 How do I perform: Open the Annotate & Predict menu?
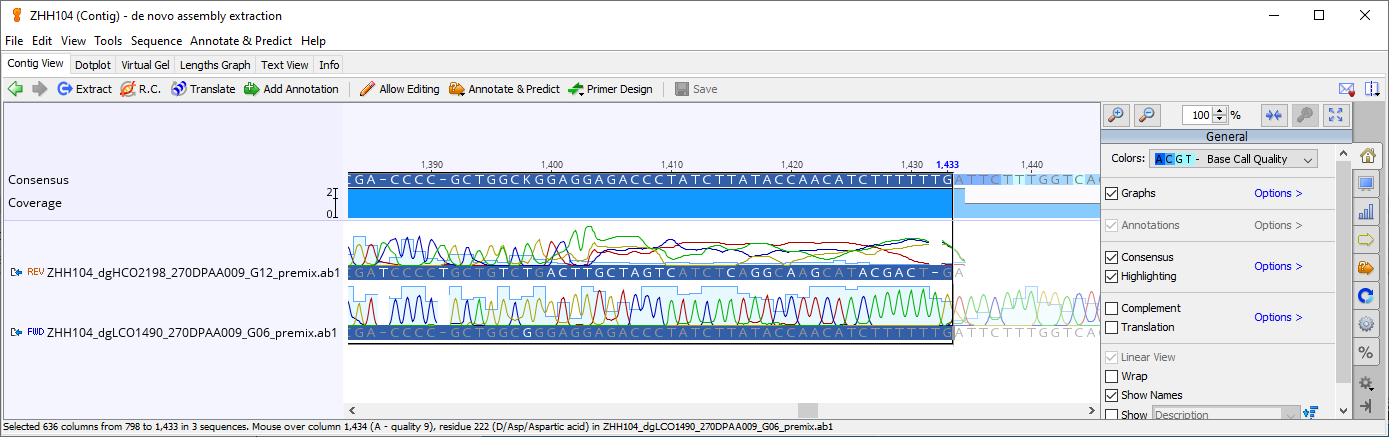(x=241, y=41)
